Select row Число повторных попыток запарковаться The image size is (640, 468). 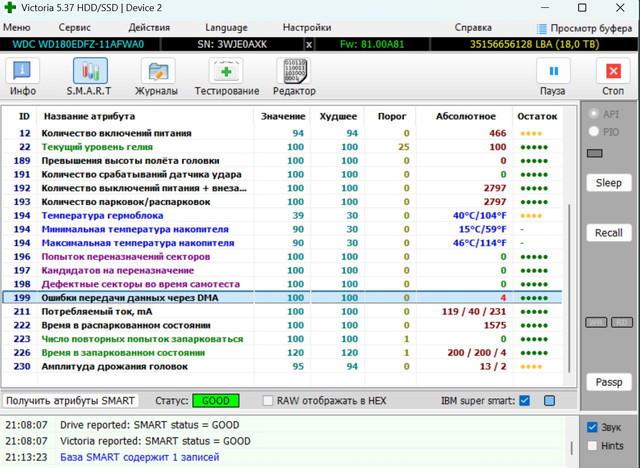coord(282,339)
